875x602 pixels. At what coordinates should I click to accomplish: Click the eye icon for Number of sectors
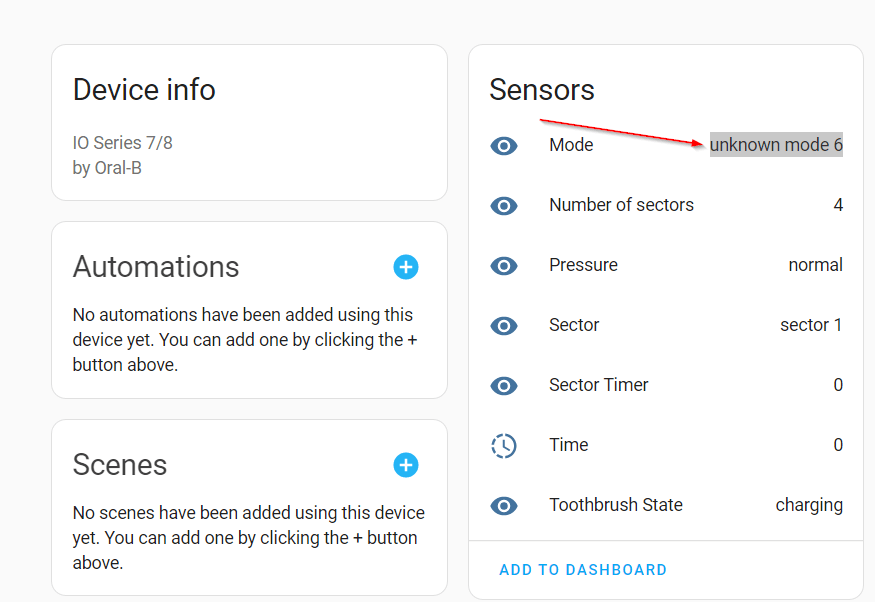504,205
